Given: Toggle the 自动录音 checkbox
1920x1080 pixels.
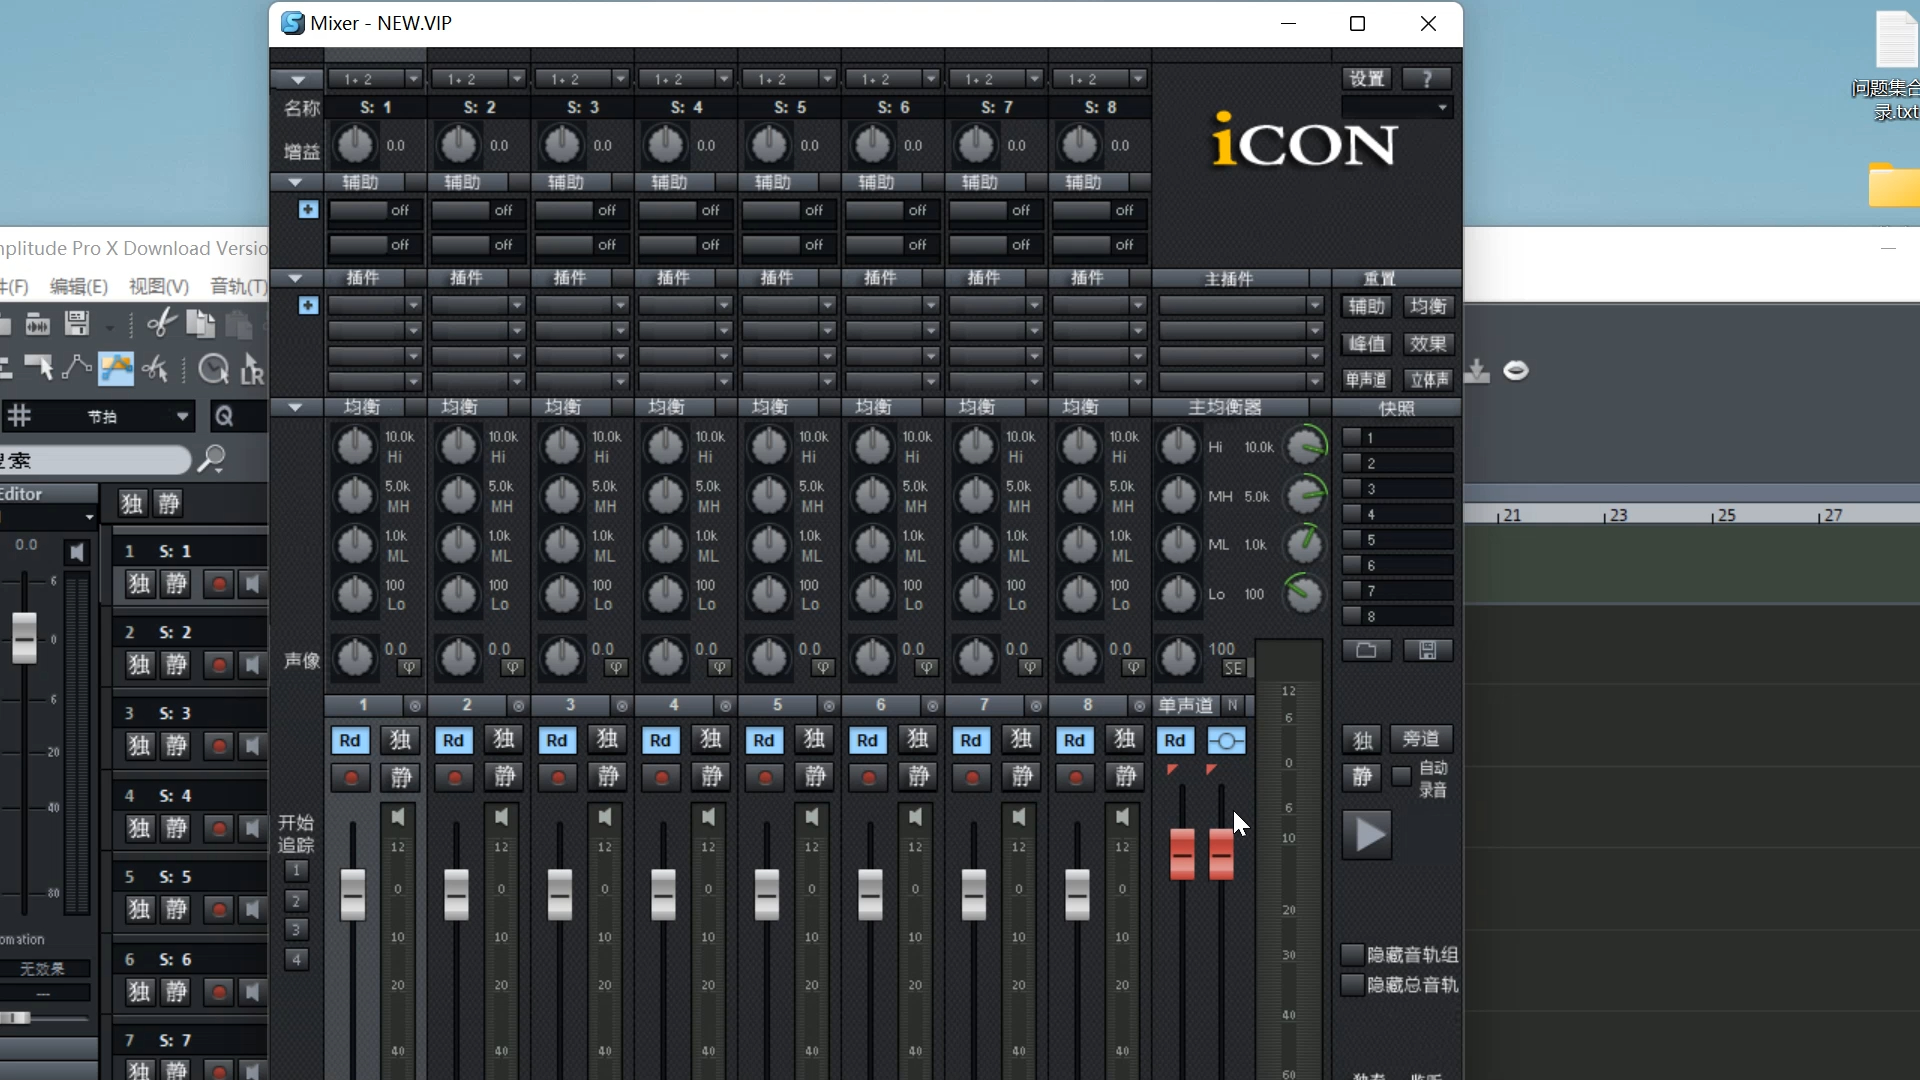Looking at the screenshot, I should click(1402, 777).
